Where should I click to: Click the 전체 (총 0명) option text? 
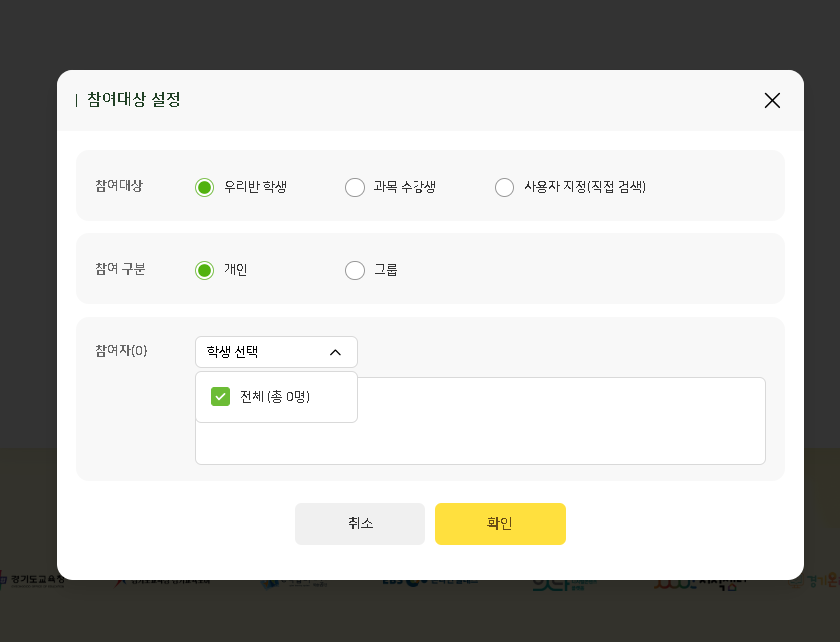(275, 397)
